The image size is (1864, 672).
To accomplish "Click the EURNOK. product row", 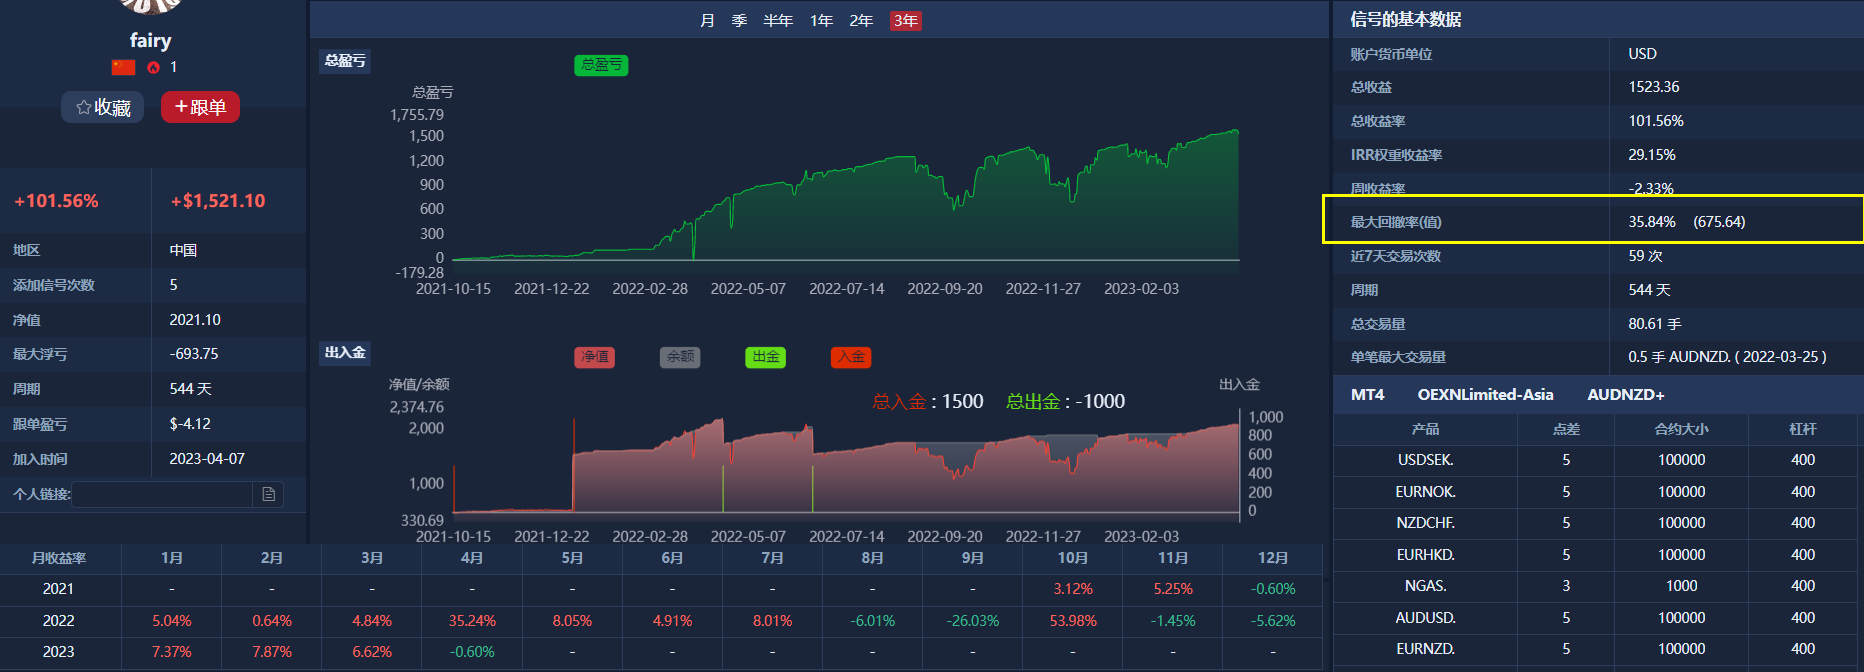I will [1597, 492].
